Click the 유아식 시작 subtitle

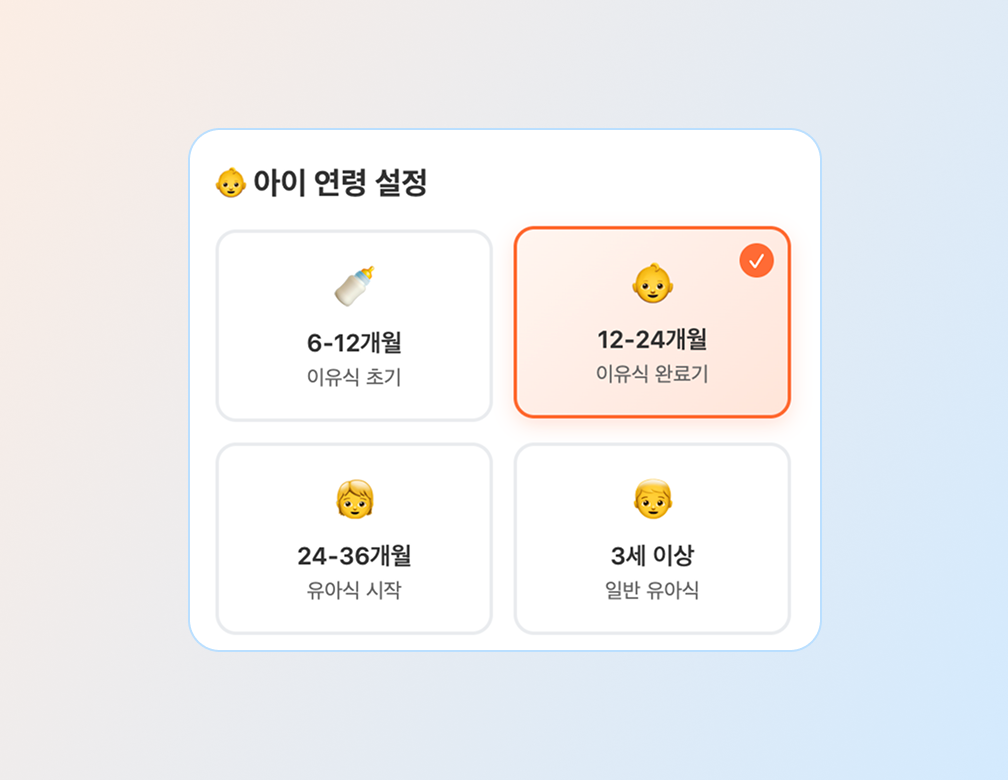354,590
